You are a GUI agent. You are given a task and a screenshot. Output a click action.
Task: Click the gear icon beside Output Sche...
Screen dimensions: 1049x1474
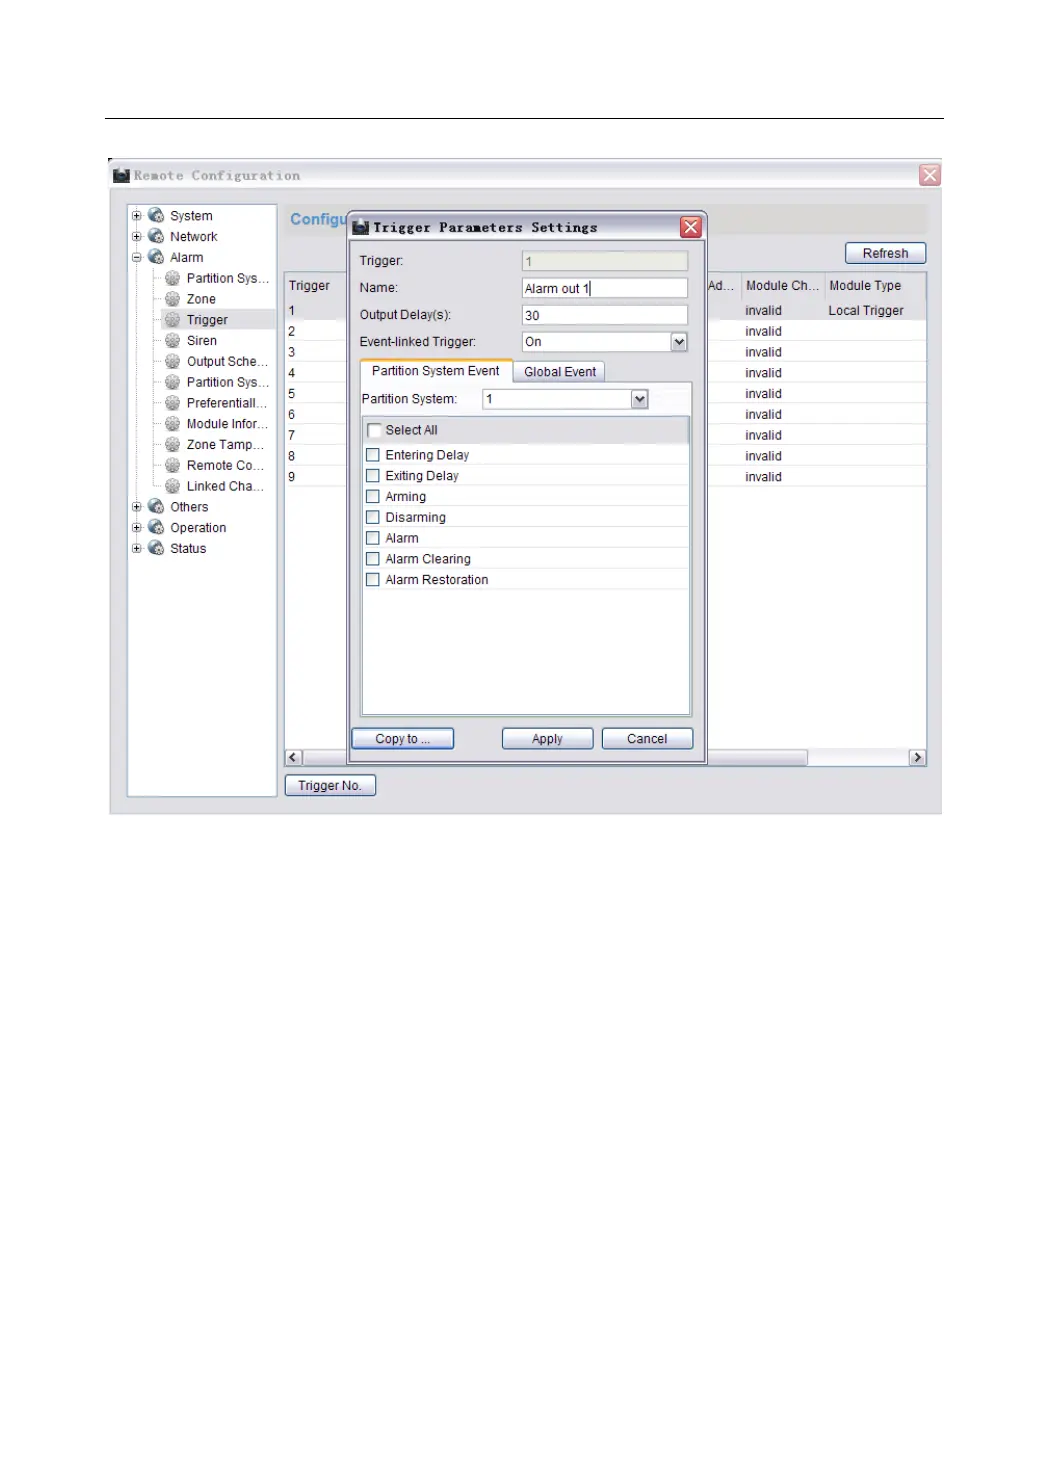pyautogui.click(x=173, y=361)
